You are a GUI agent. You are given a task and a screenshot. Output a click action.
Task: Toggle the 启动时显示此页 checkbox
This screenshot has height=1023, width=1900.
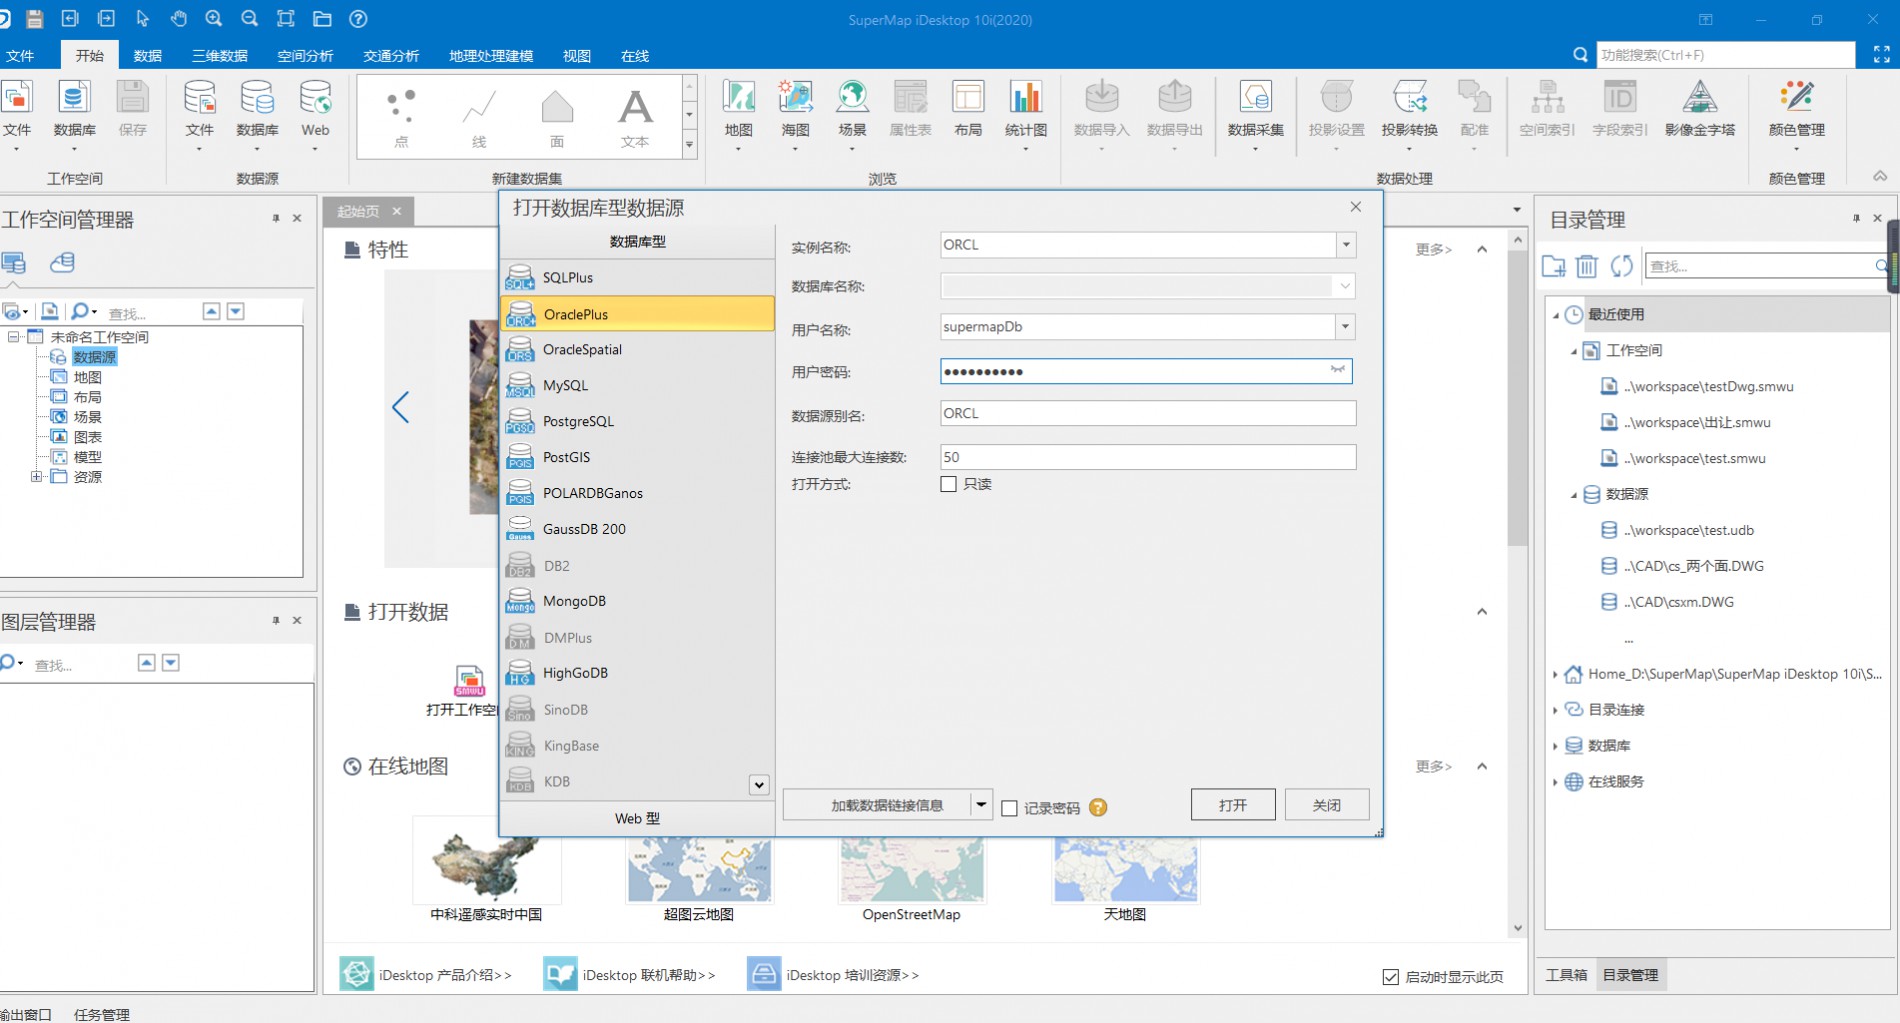(x=1391, y=977)
